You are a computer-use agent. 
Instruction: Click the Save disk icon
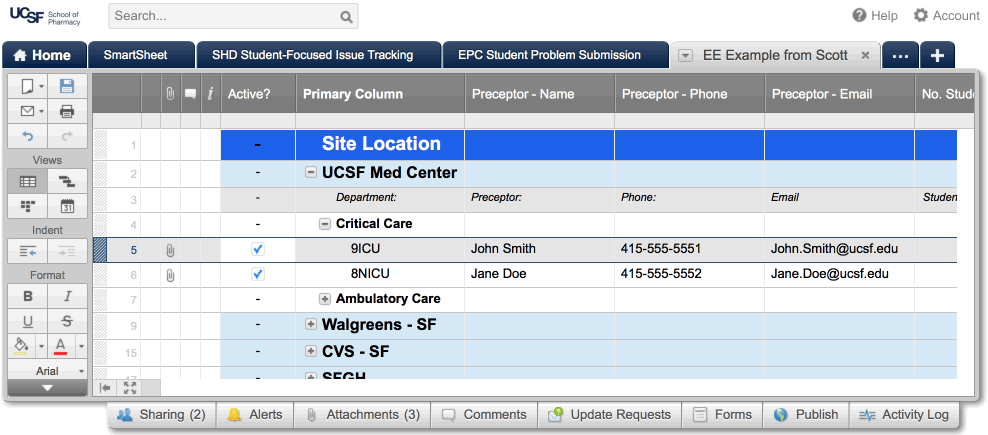67,87
